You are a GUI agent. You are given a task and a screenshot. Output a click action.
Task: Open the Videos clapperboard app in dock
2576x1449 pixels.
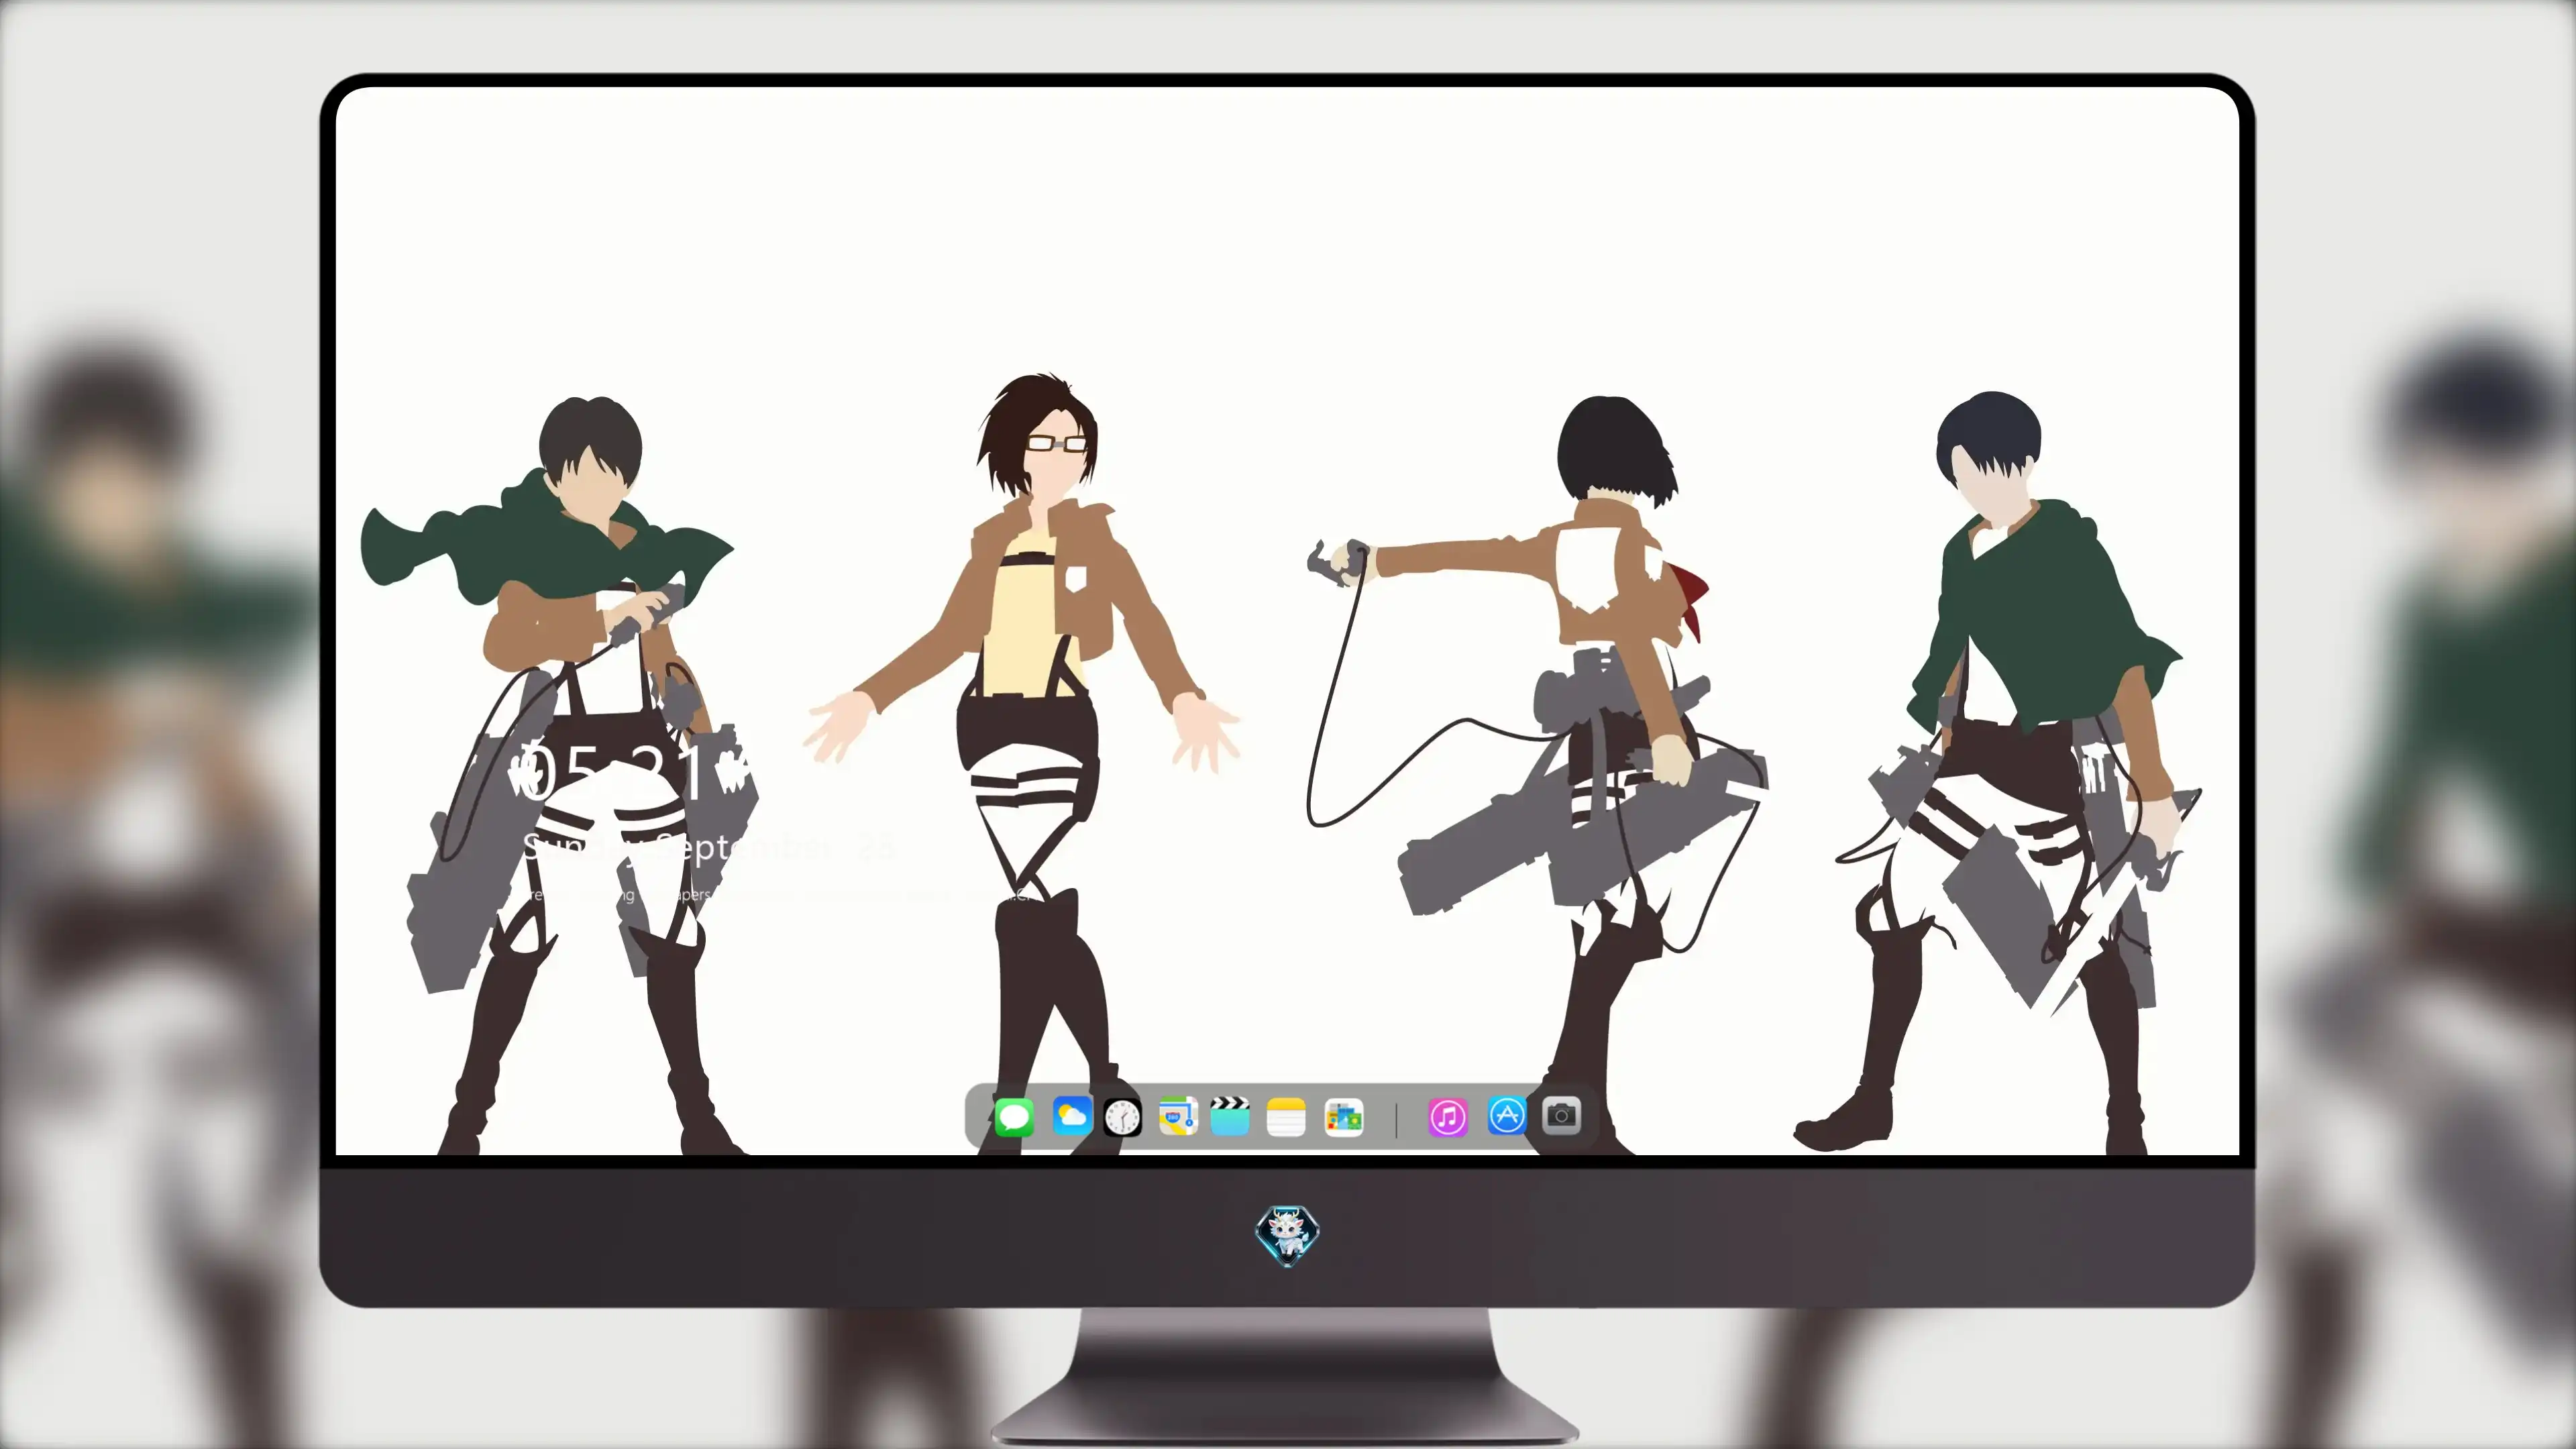tap(1230, 1116)
